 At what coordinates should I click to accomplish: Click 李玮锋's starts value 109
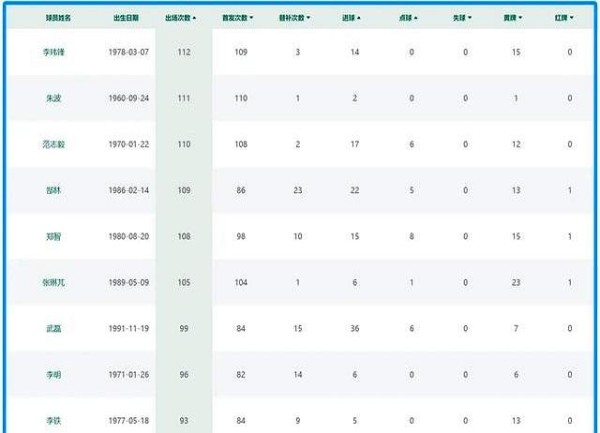click(241, 52)
